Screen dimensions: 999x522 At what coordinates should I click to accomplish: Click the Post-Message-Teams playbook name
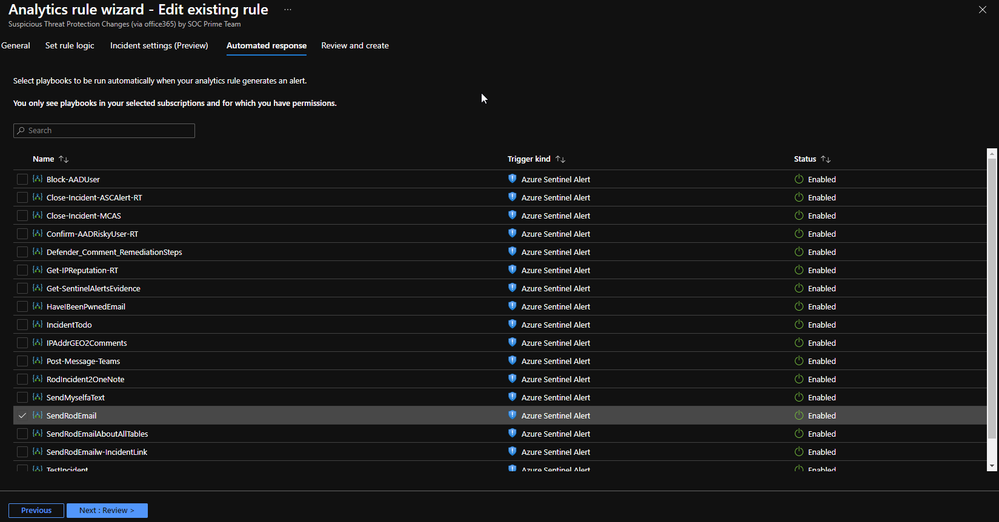pyautogui.click(x=83, y=361)
